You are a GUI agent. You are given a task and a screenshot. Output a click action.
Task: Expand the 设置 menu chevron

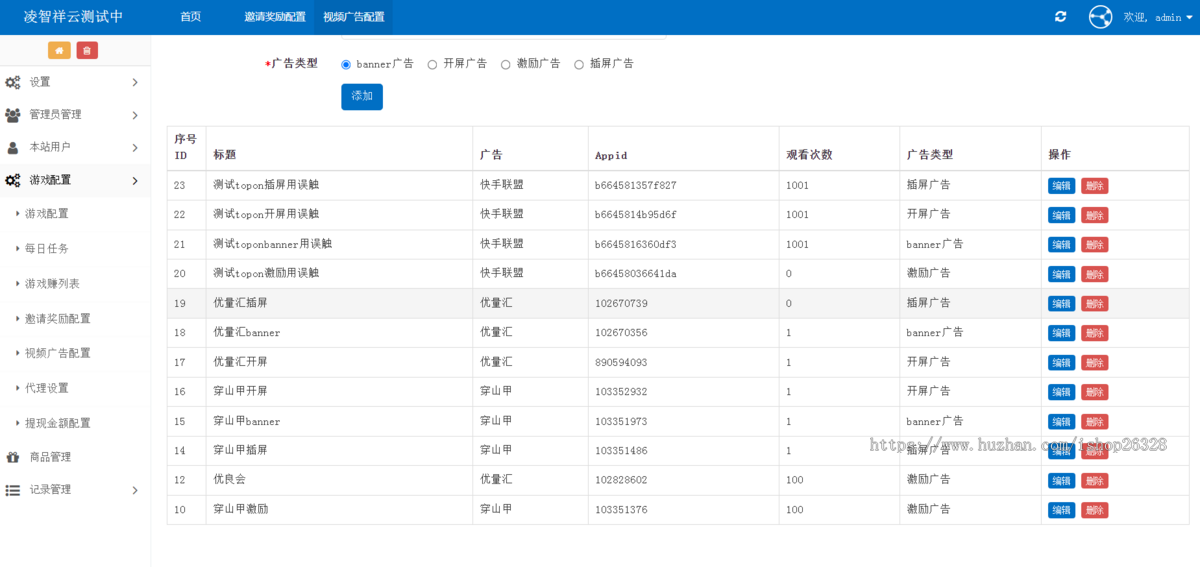pyautogui.click(x=135, y=82)
